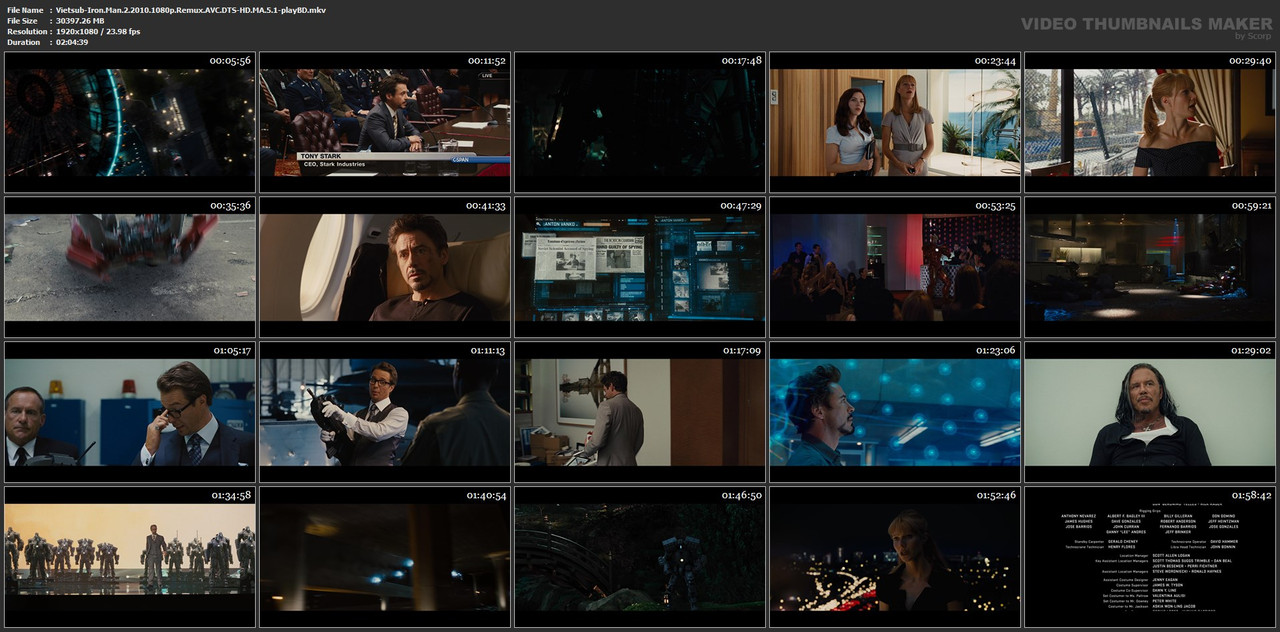Select the credits thumbnail at 01:58:42
The image size is (1280, 632).
click(x=1150, y=557)
